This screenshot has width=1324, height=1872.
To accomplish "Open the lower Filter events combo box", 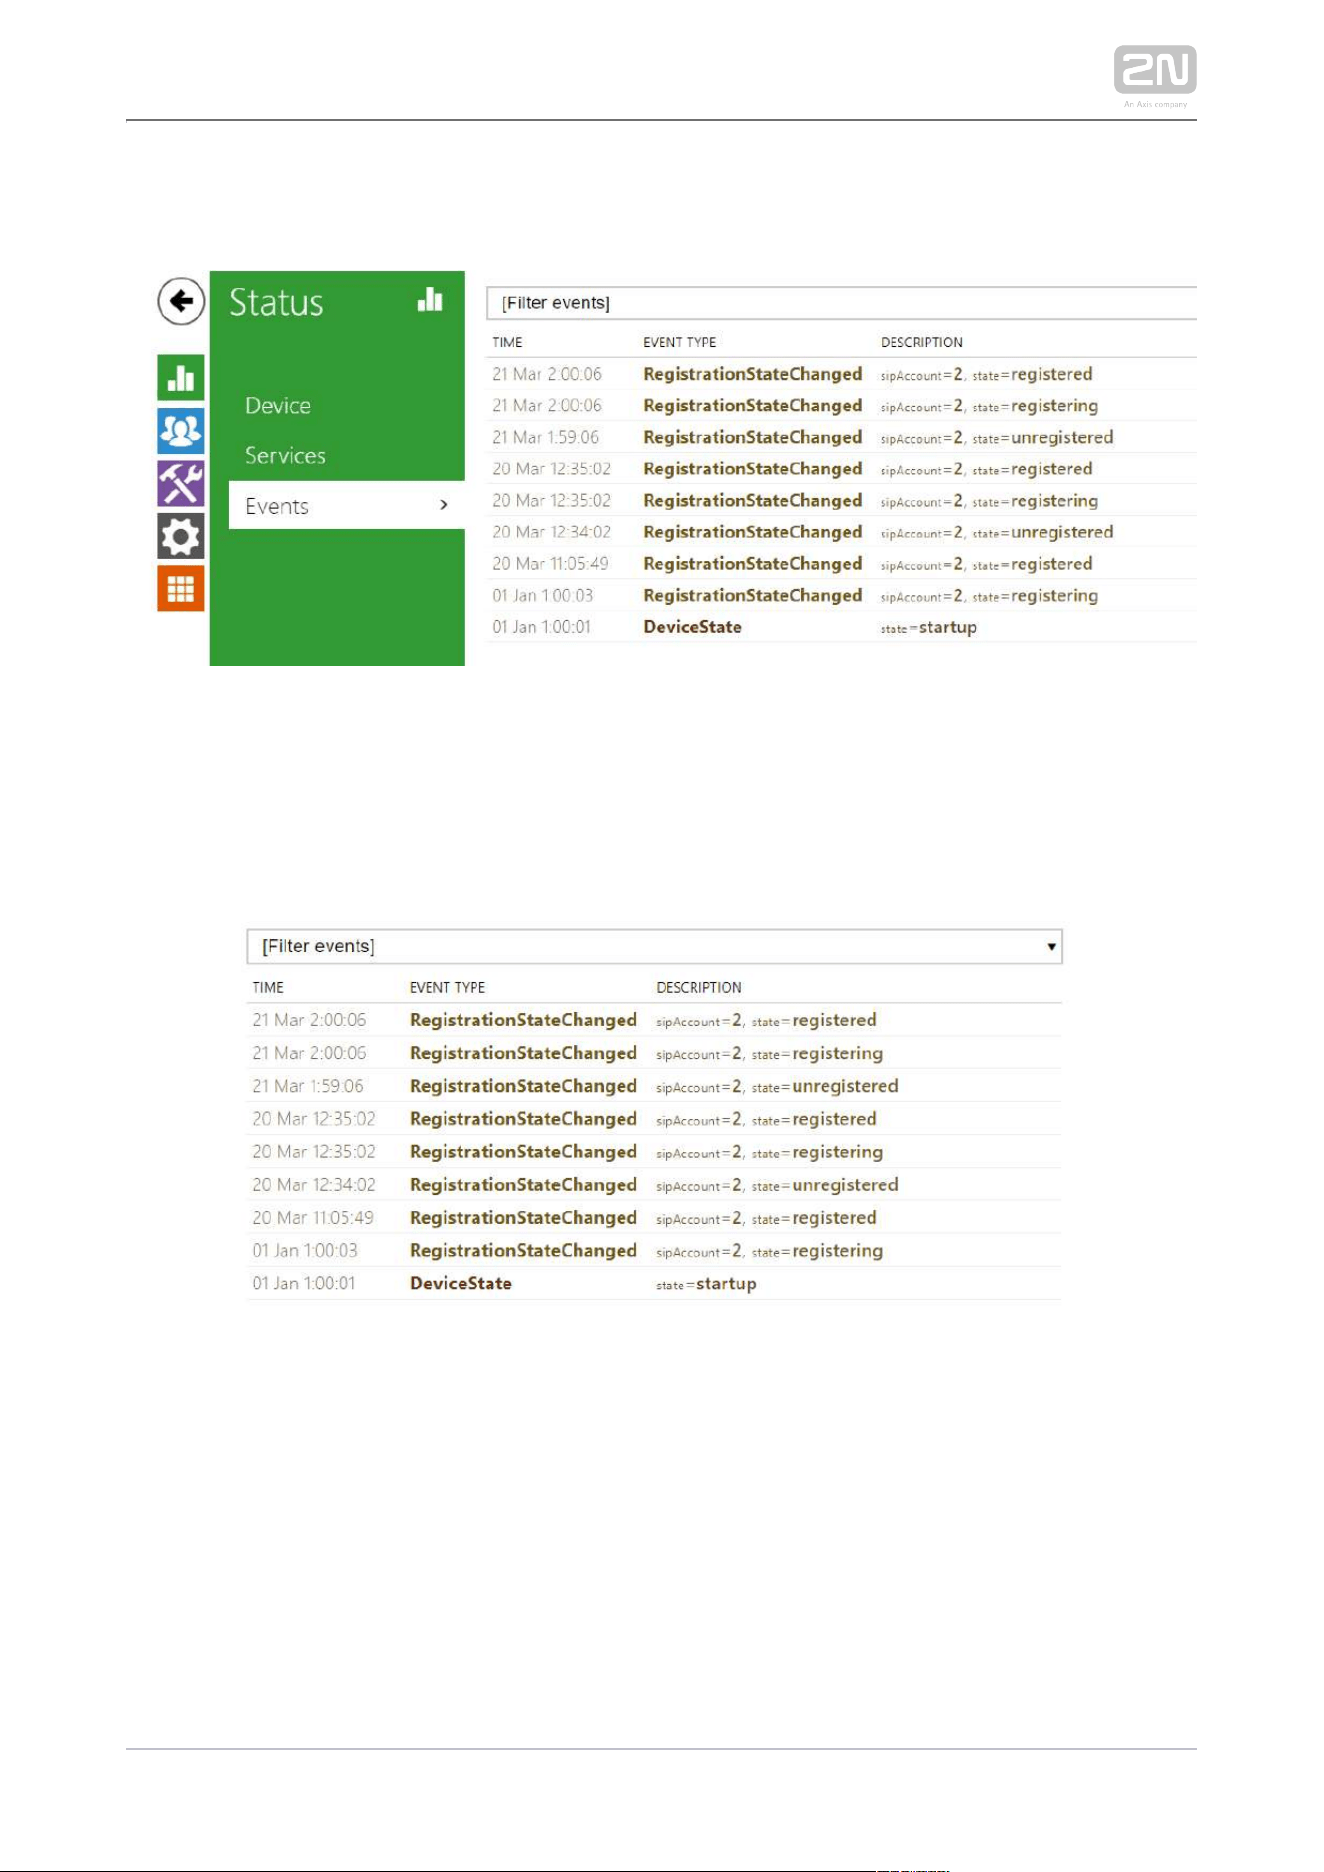I will [x=654, y=946].
